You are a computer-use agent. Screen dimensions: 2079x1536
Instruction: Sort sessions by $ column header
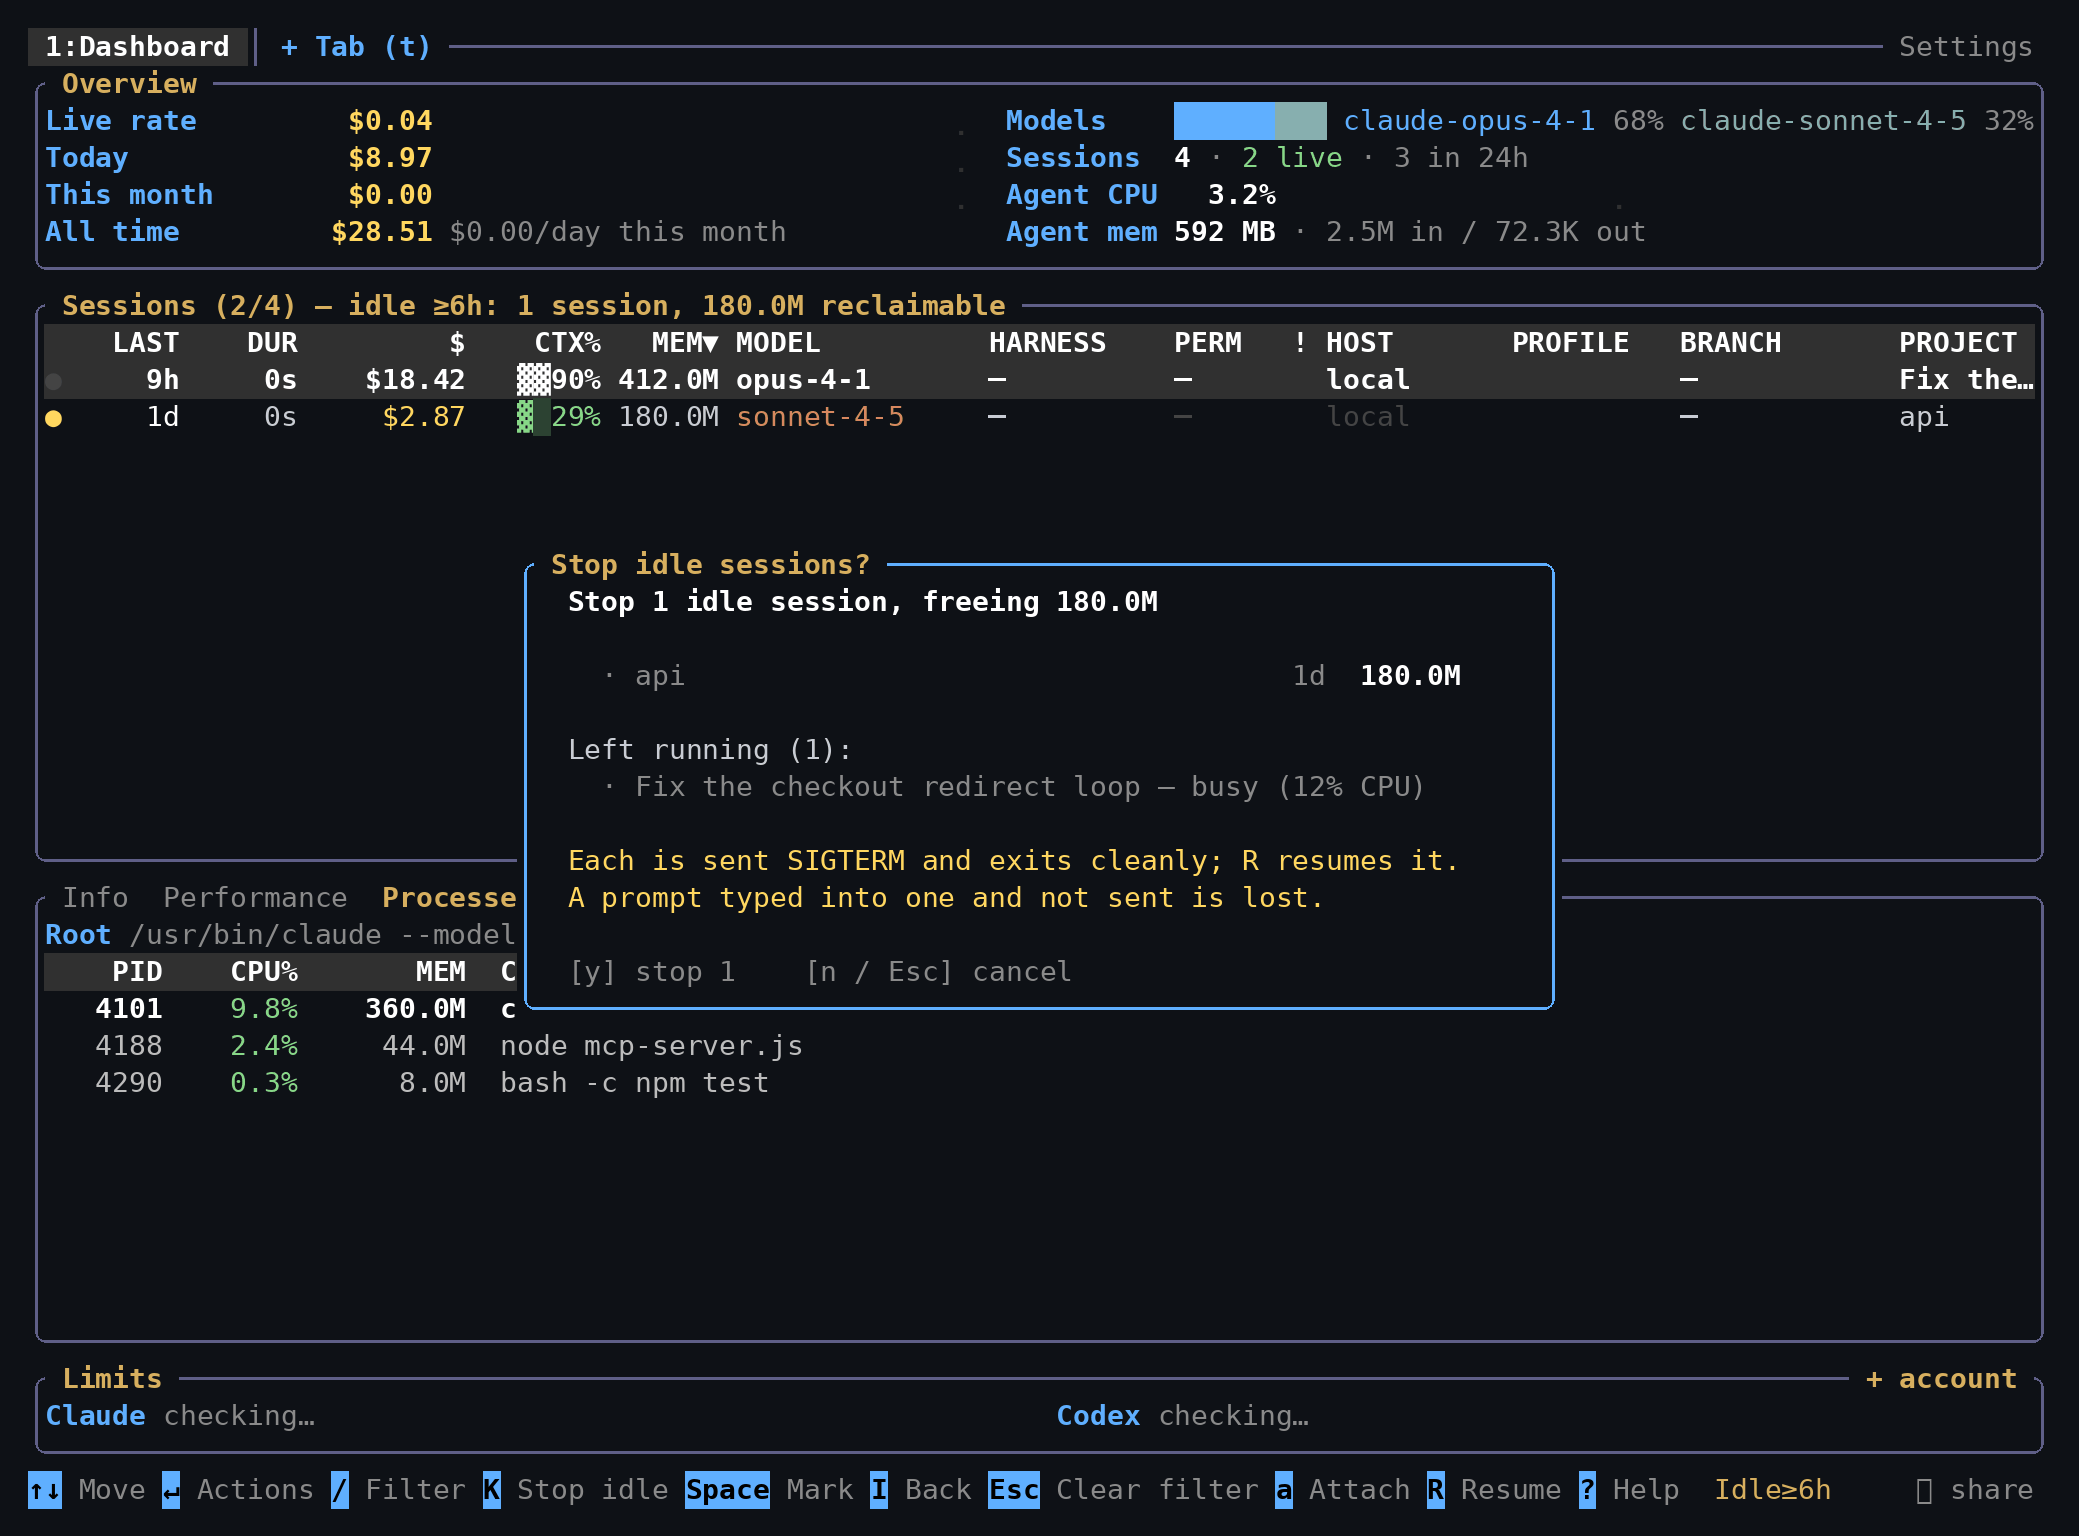[x=457, y=342]
